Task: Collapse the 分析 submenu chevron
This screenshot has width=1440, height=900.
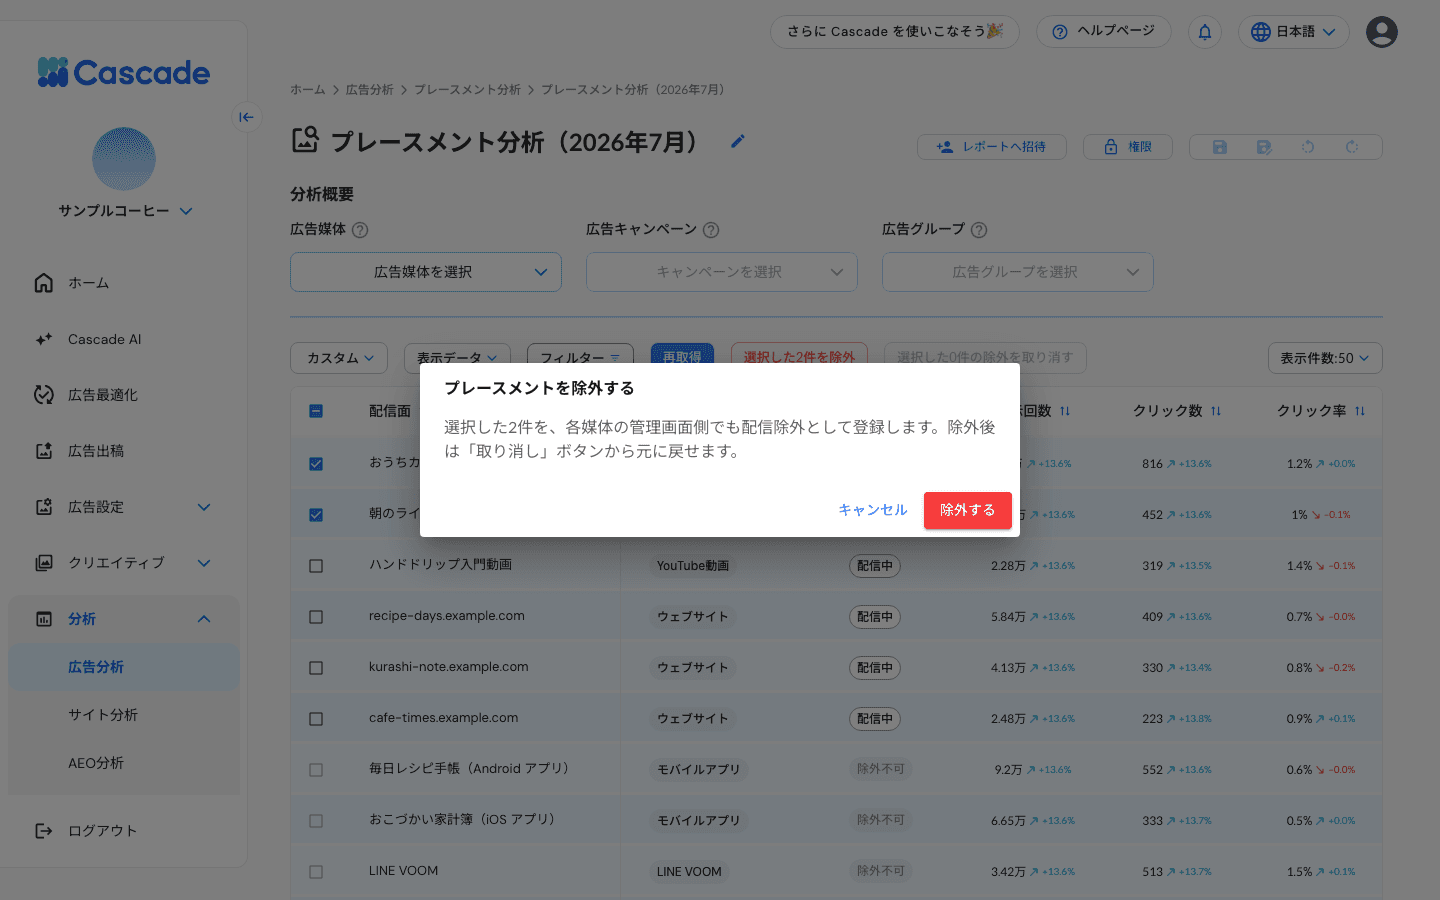Action: click(204, 619)
